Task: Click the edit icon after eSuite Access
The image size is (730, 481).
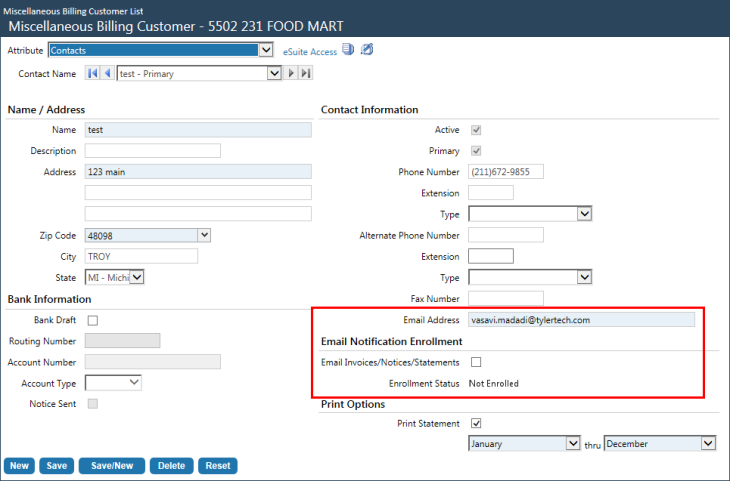Action: click(x=366, y=49)
